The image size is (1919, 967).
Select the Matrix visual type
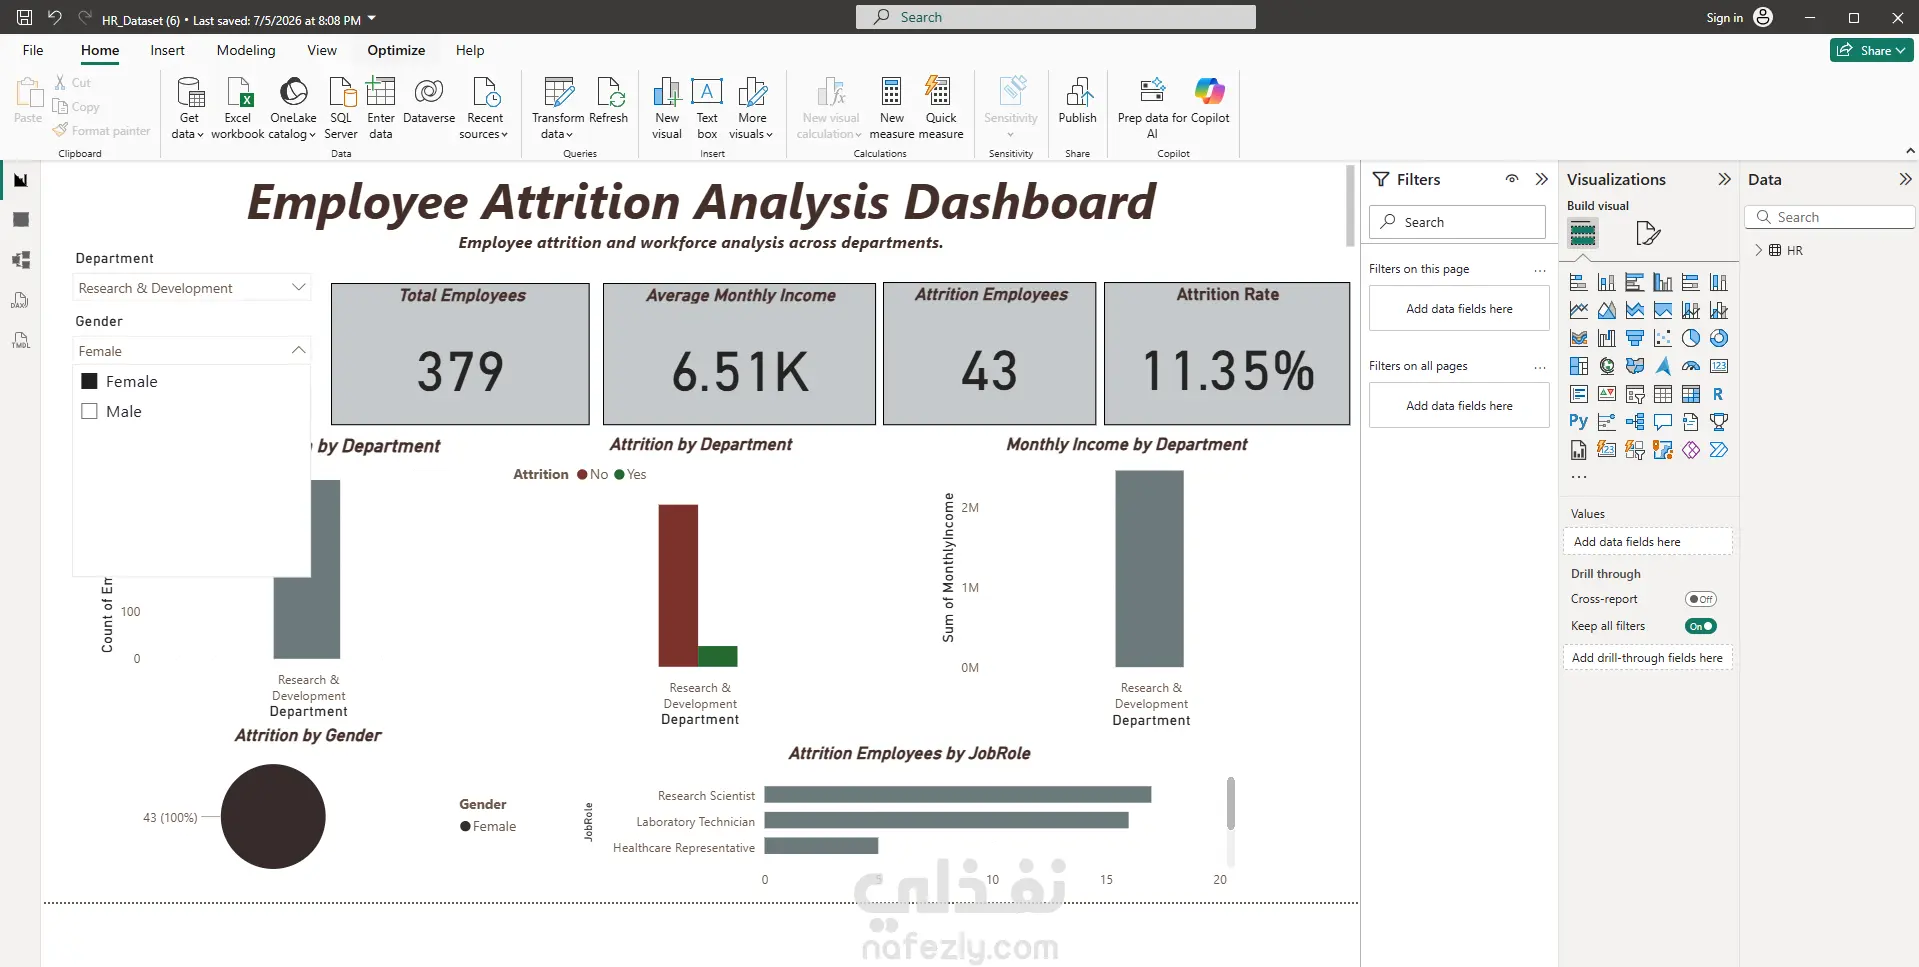pos(1691,394)
